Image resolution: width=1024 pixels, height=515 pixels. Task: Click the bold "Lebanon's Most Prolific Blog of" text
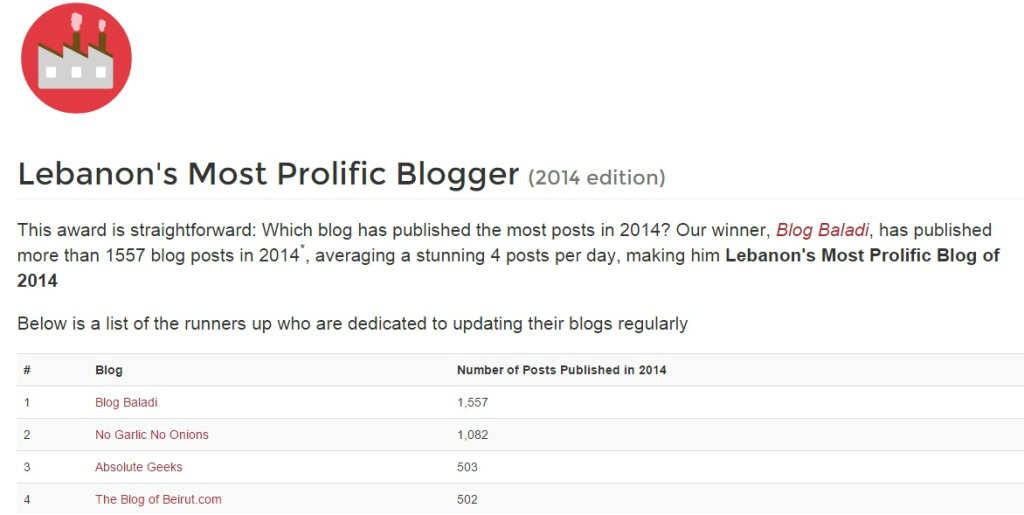[862, 255]
